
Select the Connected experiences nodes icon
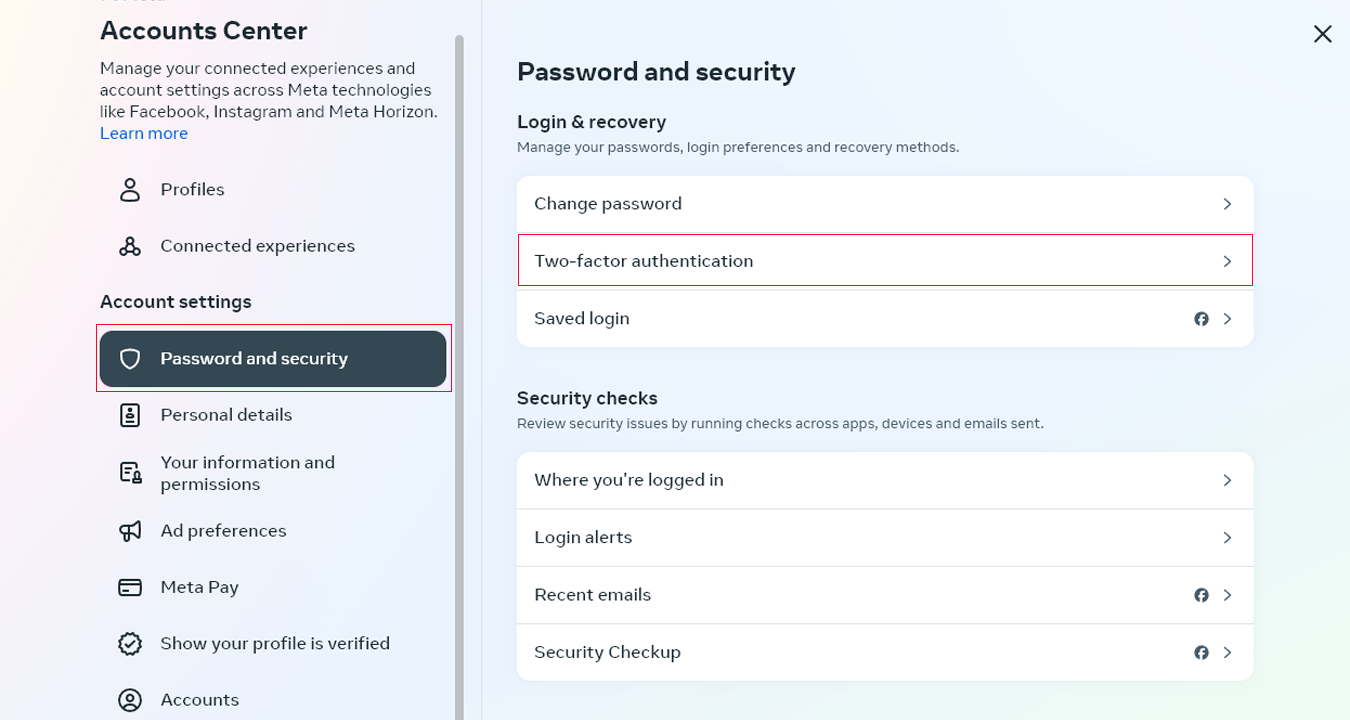130,246
